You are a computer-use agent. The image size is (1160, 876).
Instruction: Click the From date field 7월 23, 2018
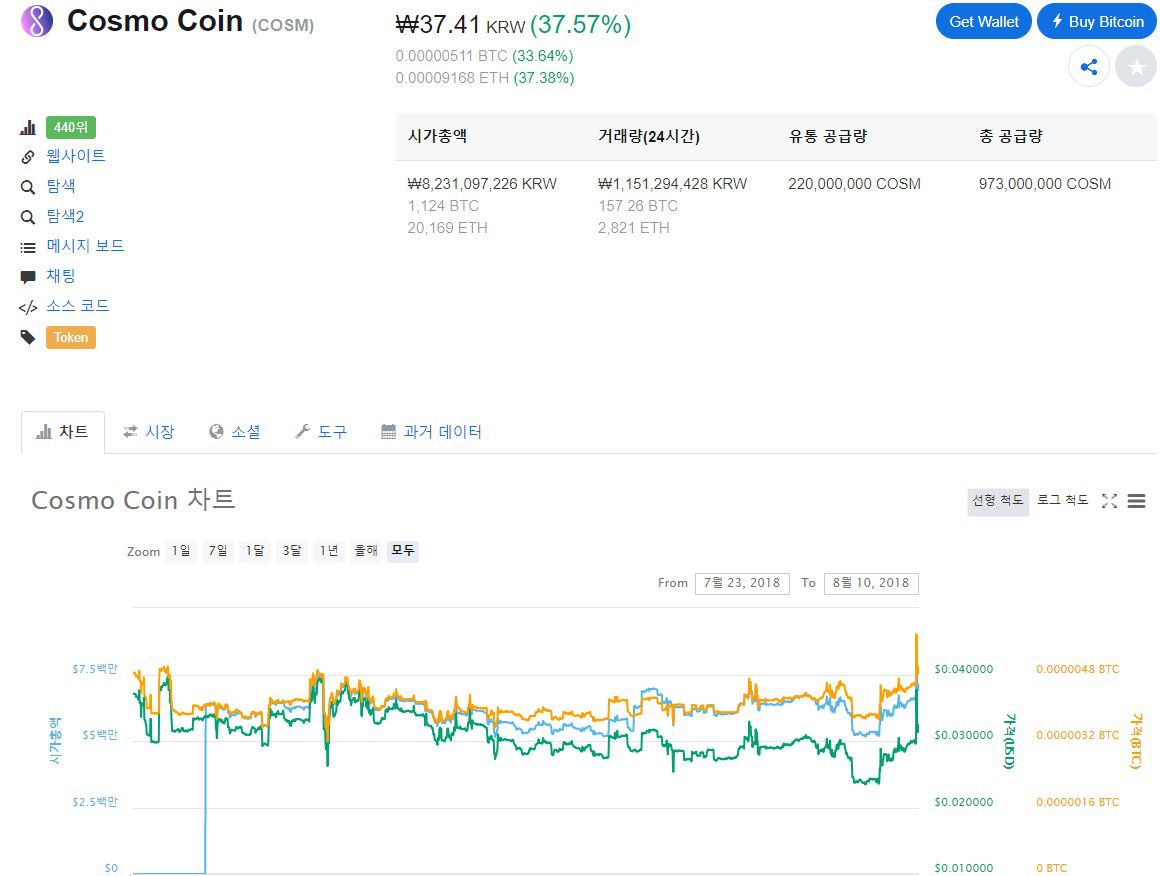pos(742,583)
